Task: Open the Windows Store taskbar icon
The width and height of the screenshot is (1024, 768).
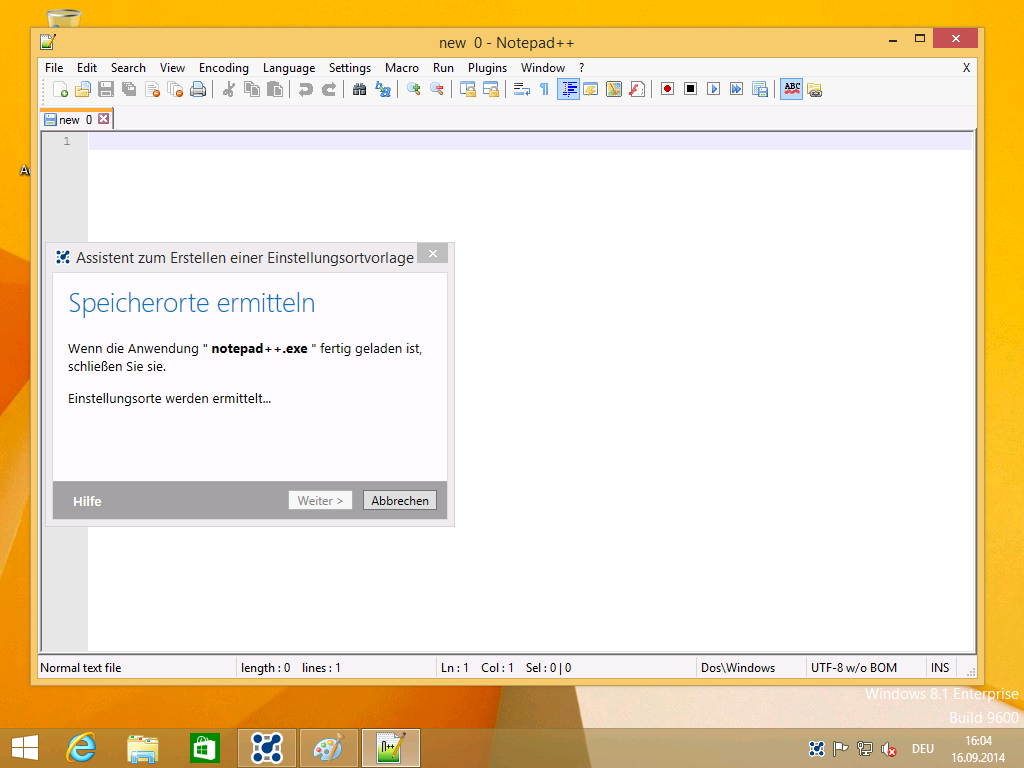Action: tap(204, 748)
